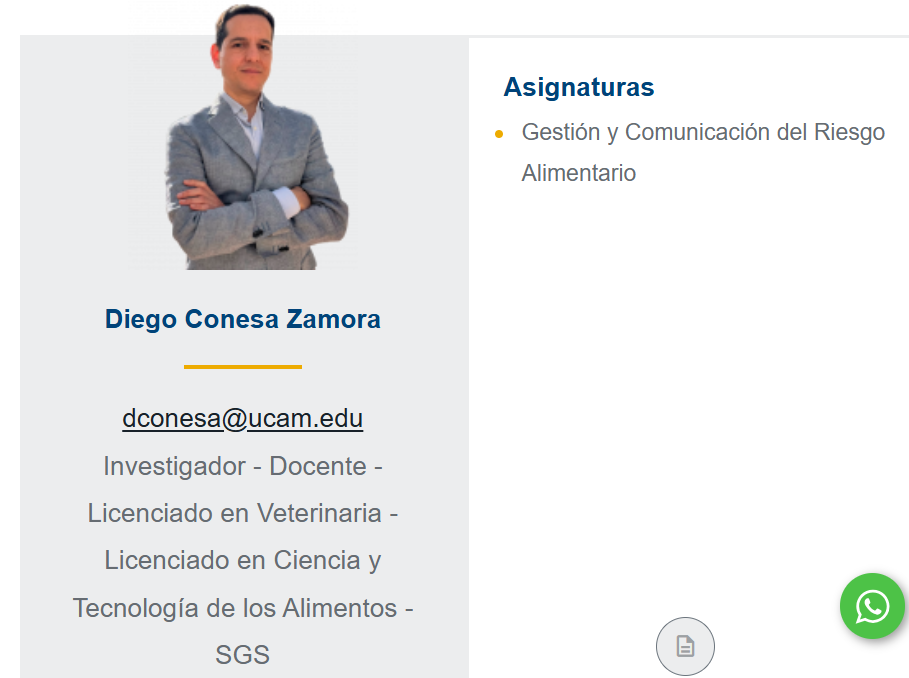
Task: Click the yellow divider under the name
Action: (242, 367)
